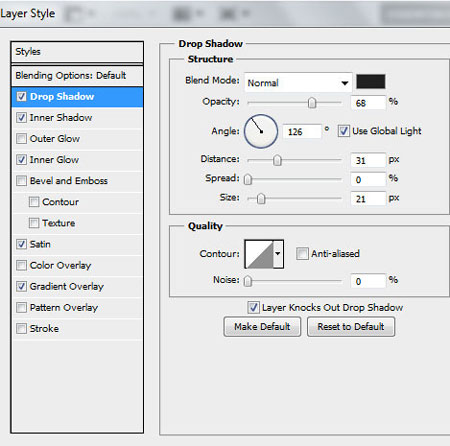Click the Noise value field
Screen dimensions: 450x446
[x=368, y=281]
